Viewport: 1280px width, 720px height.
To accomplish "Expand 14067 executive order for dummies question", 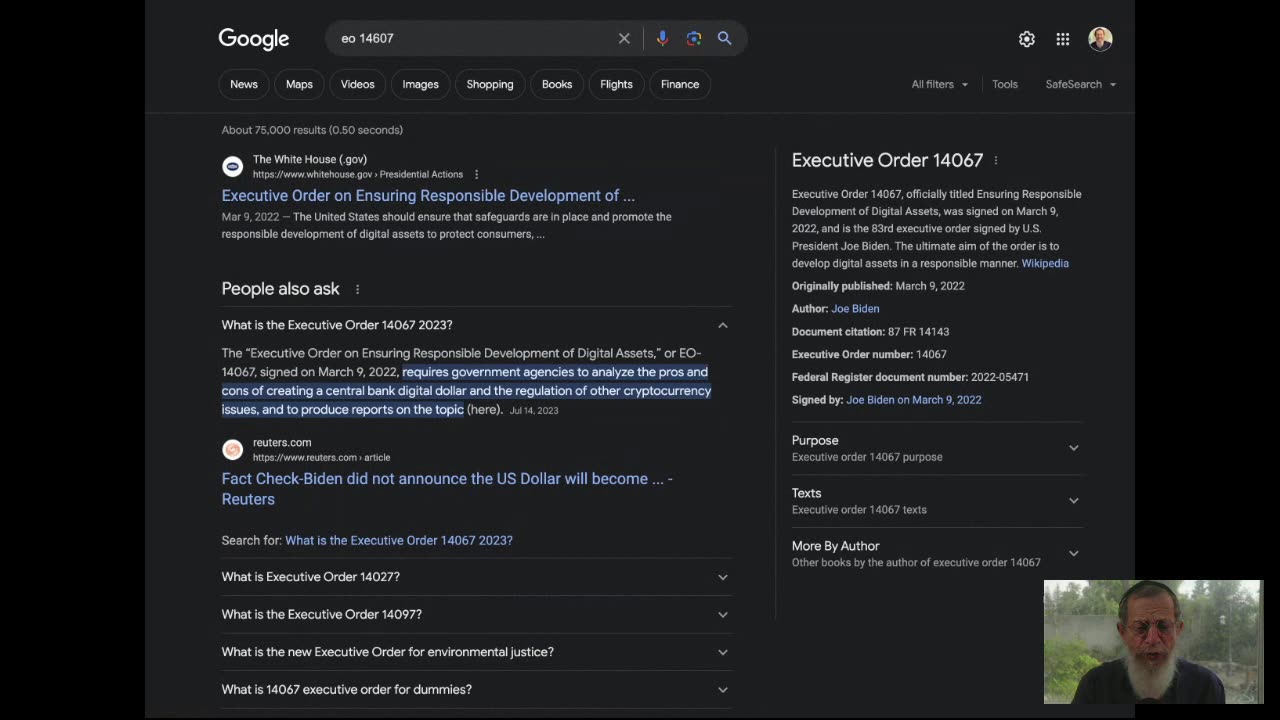I will 476,689.
